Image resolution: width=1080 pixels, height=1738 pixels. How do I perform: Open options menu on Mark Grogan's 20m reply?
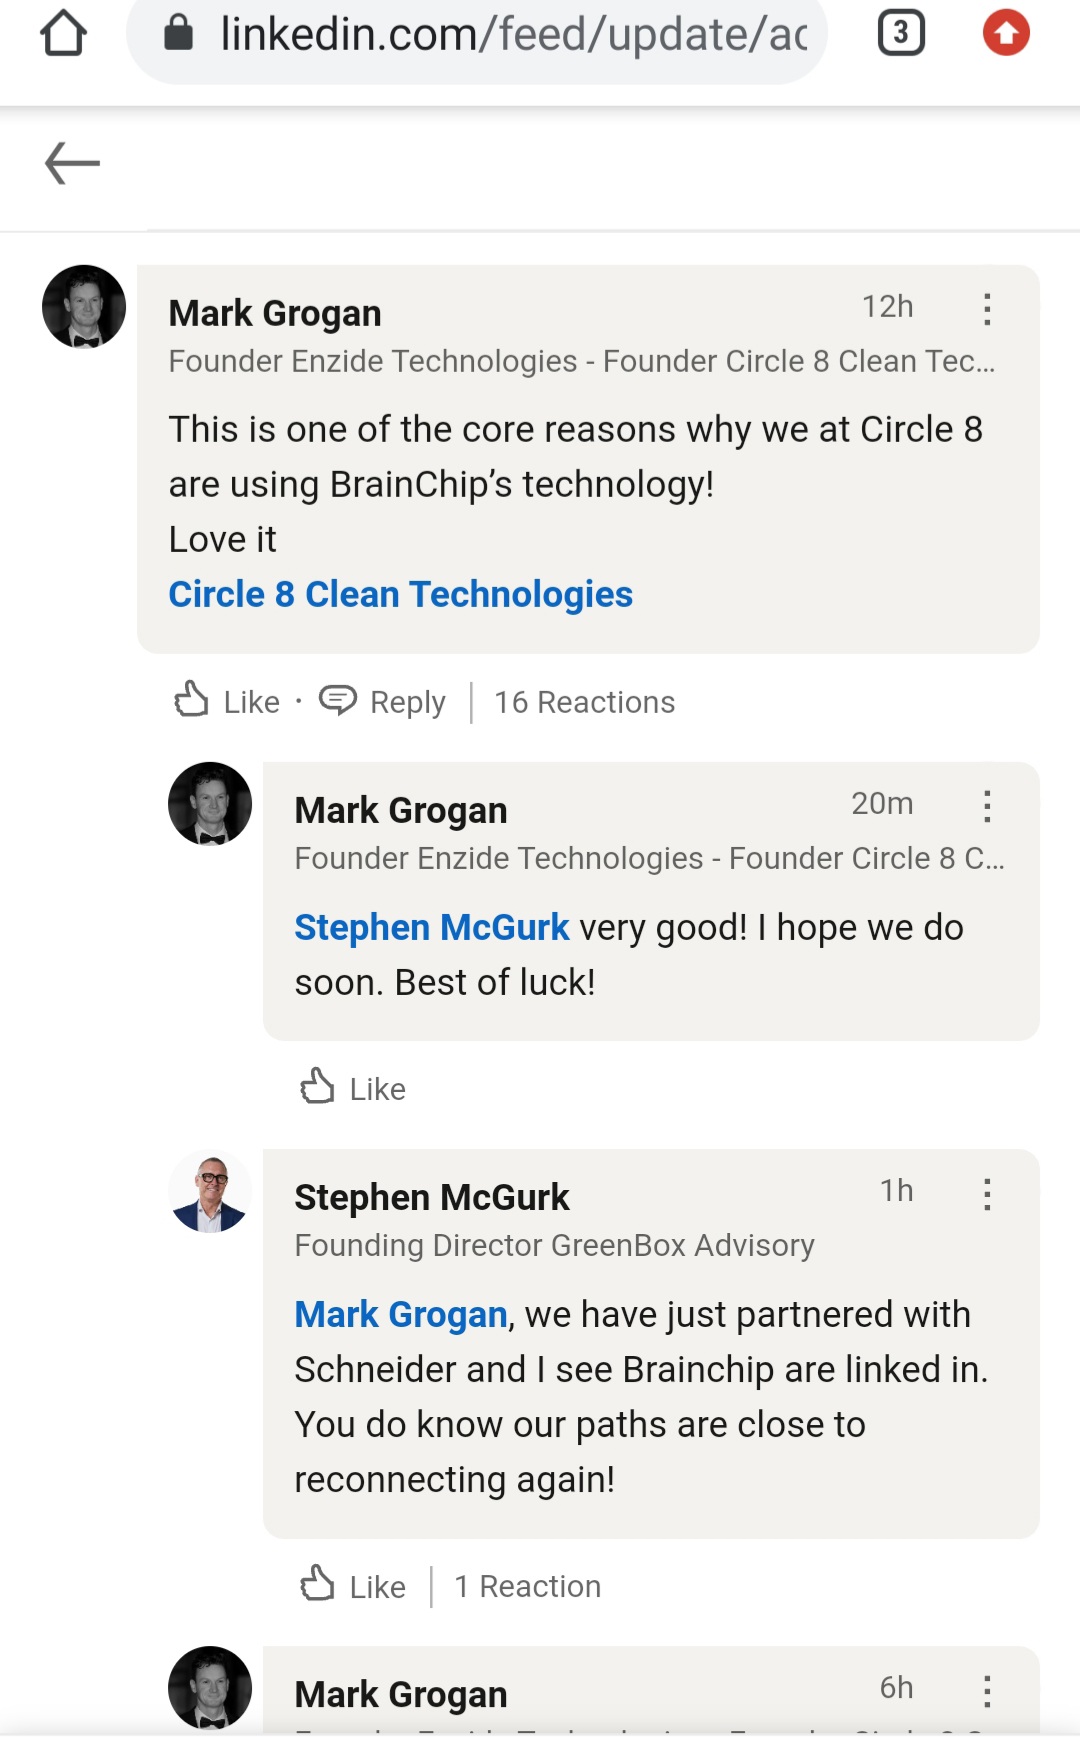coord(987,806)
